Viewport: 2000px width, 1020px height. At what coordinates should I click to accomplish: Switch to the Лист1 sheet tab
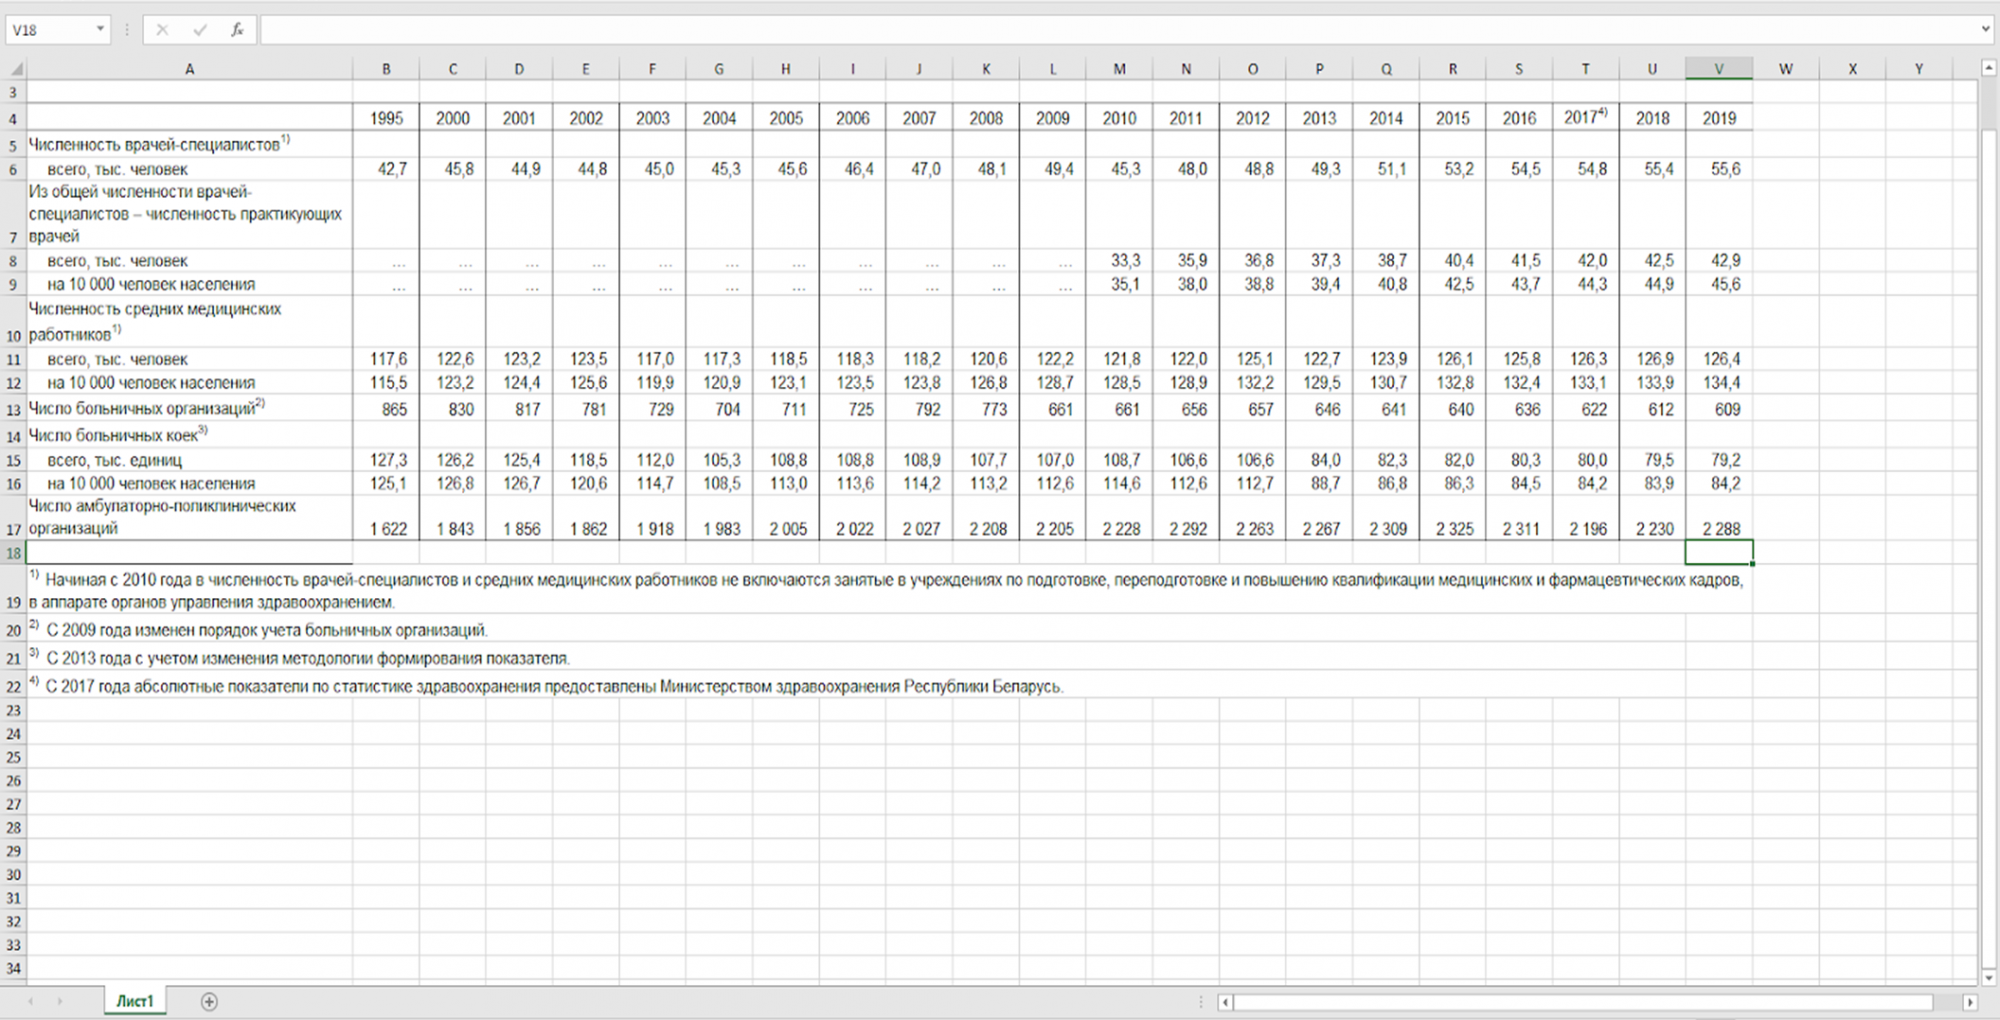(135, 1001)
